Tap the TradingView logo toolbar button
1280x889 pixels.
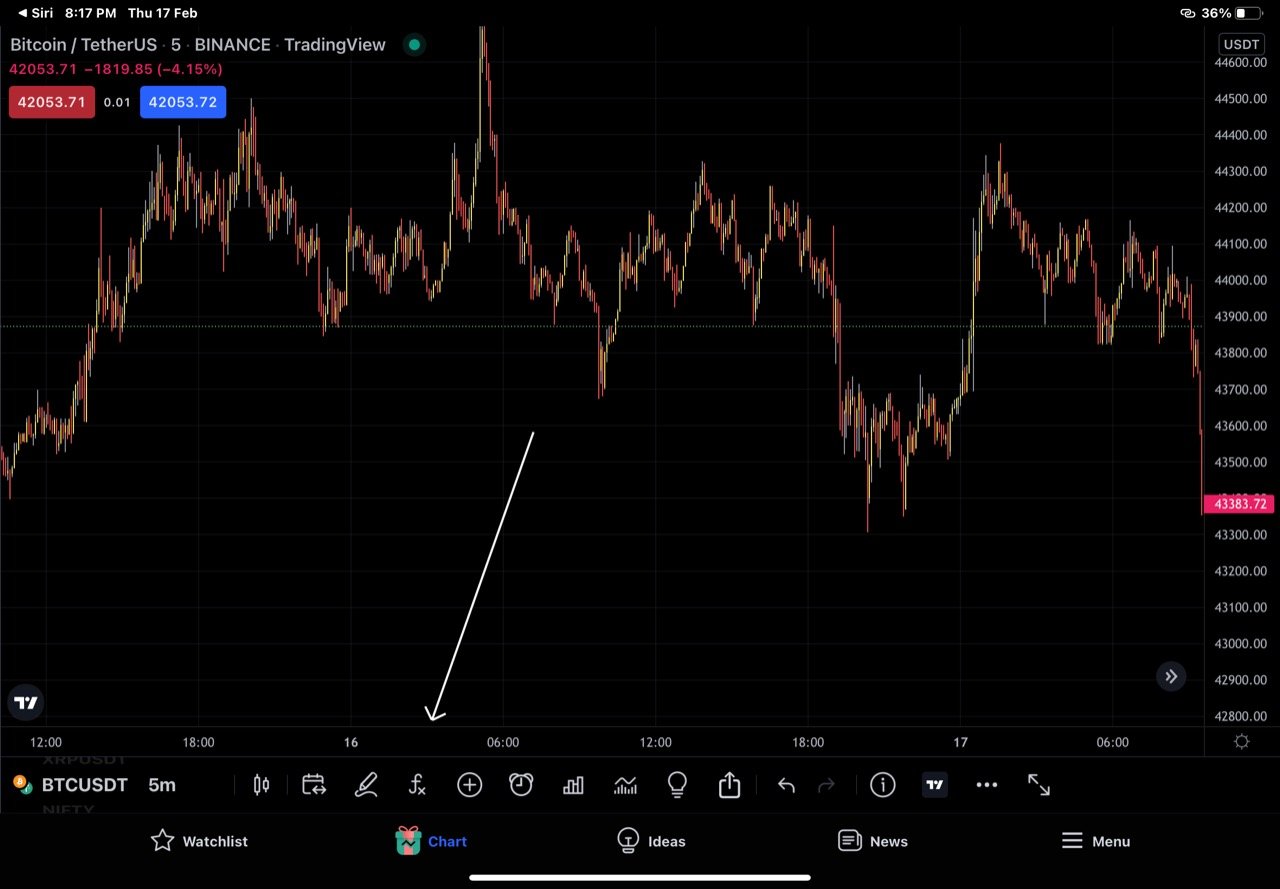[935, 785]
